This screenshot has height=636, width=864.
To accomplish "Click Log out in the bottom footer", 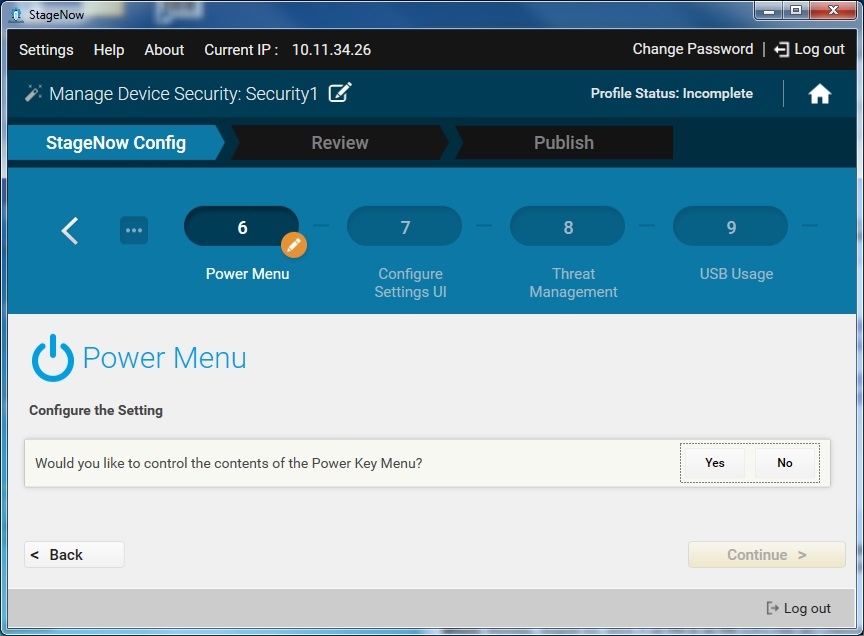I will [798, 608].
